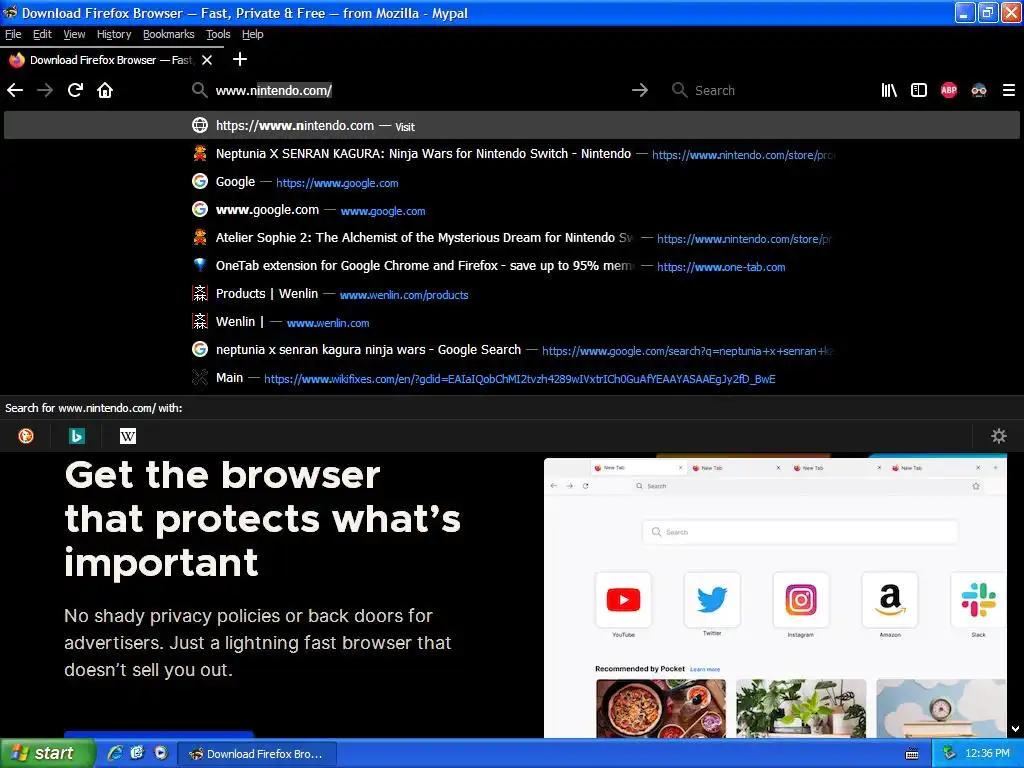Launch Windows Media Player quick launch

pyautogui.click(x=160, y=753)
